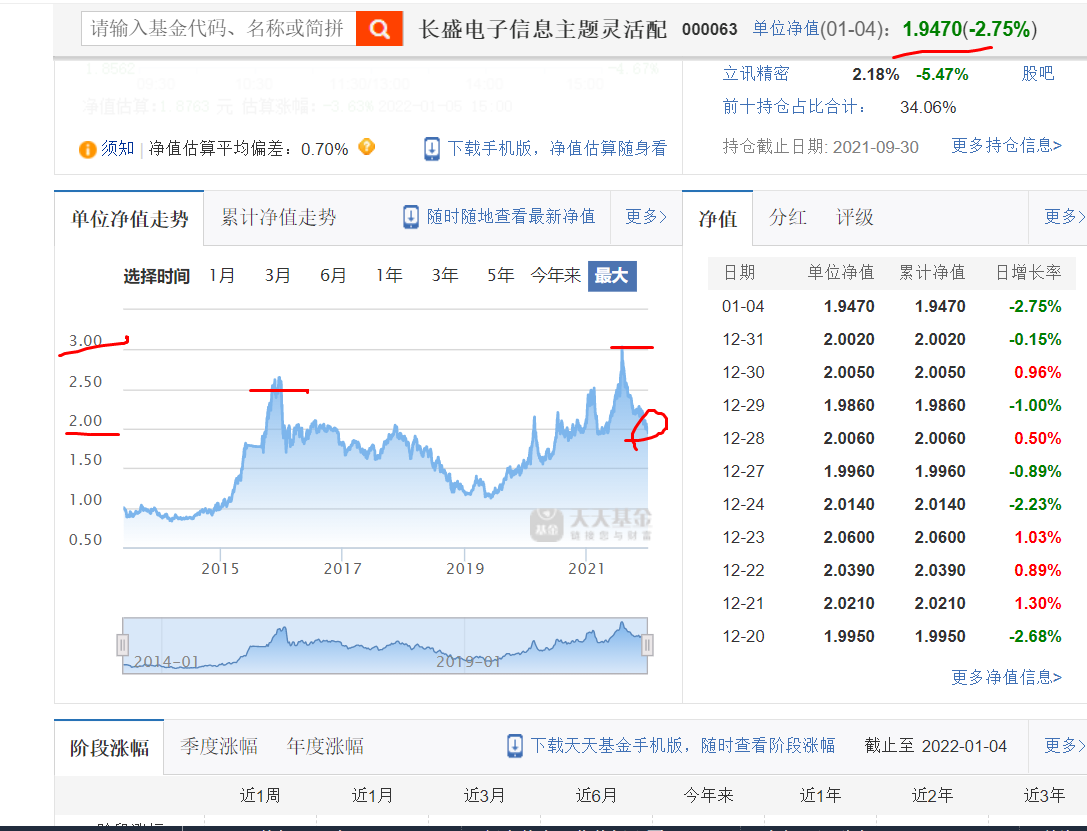Click the 12-24 daily growth -2.23%
The height and width of the screenshot is (831, 1087).
(1035, 505)
